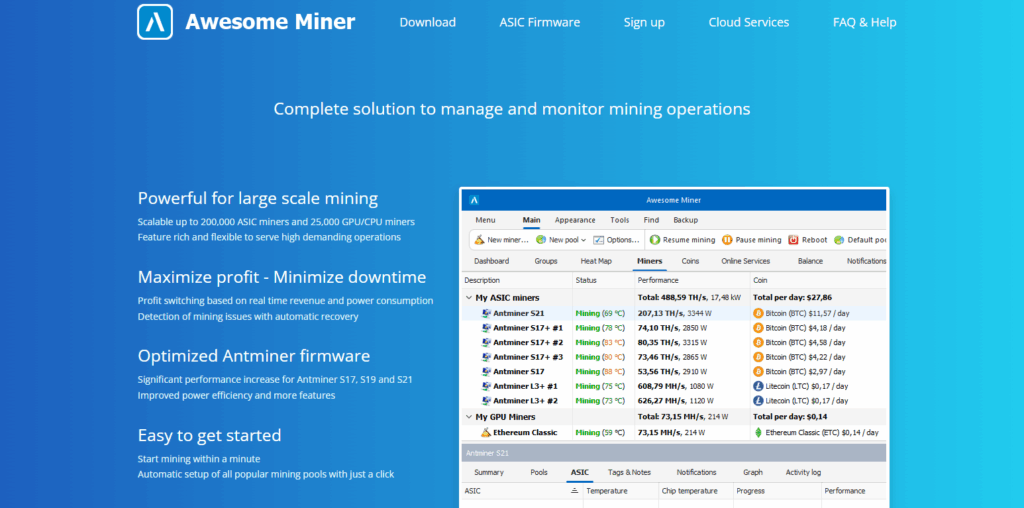The image size is (1024, 508).
Task: Open the Heat Map tab
Action: click(x=596, y=261)
